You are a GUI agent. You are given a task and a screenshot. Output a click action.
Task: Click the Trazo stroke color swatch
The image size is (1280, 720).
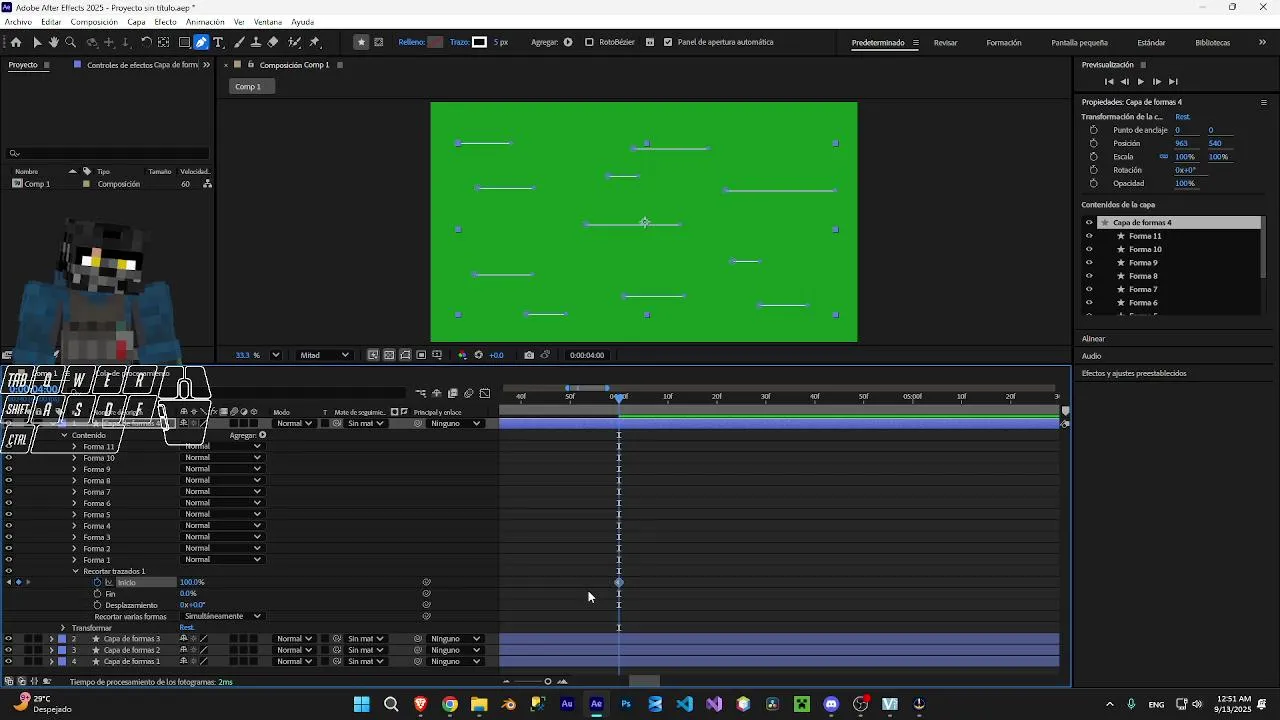[x=479, y=42]
